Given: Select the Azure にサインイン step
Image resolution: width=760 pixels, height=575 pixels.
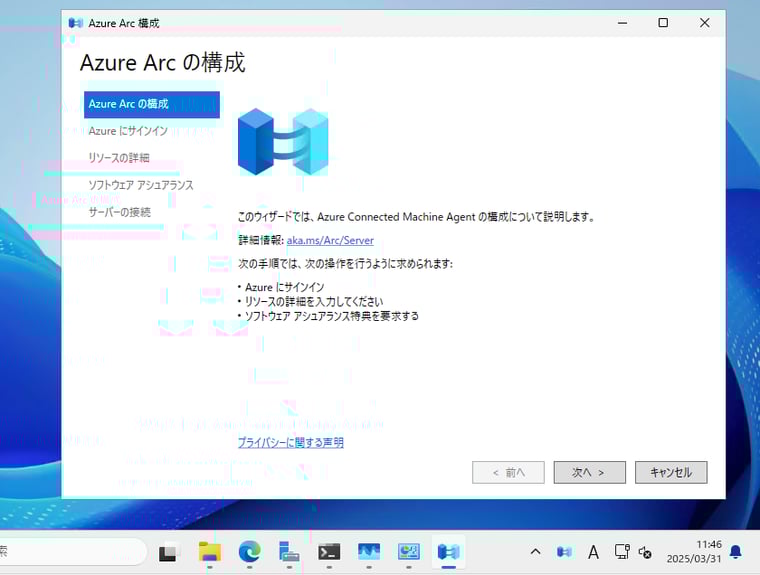Looking at the screenshot, I should (x=128, y=131).
